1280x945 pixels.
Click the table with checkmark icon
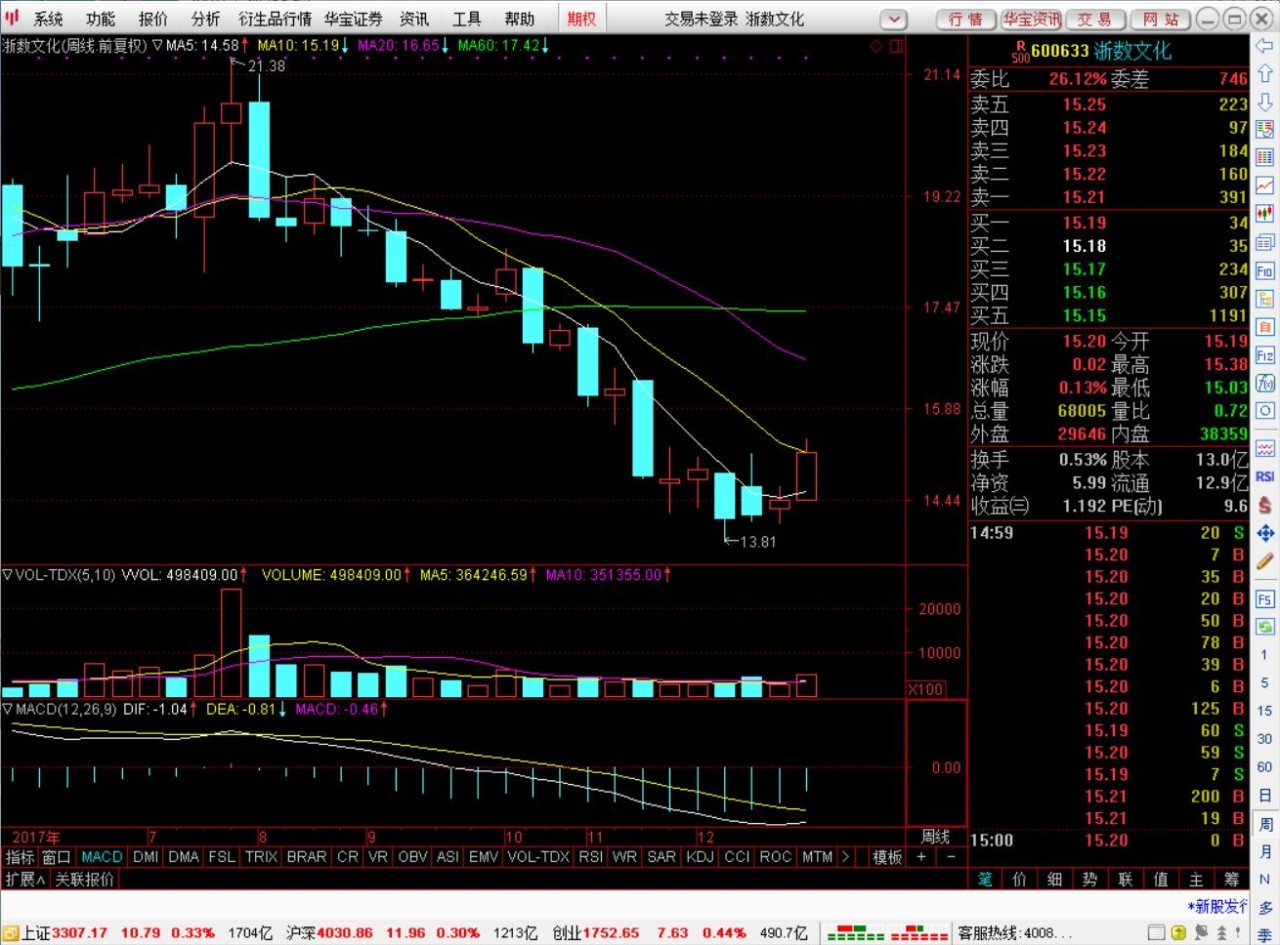tap(1265, 130)
